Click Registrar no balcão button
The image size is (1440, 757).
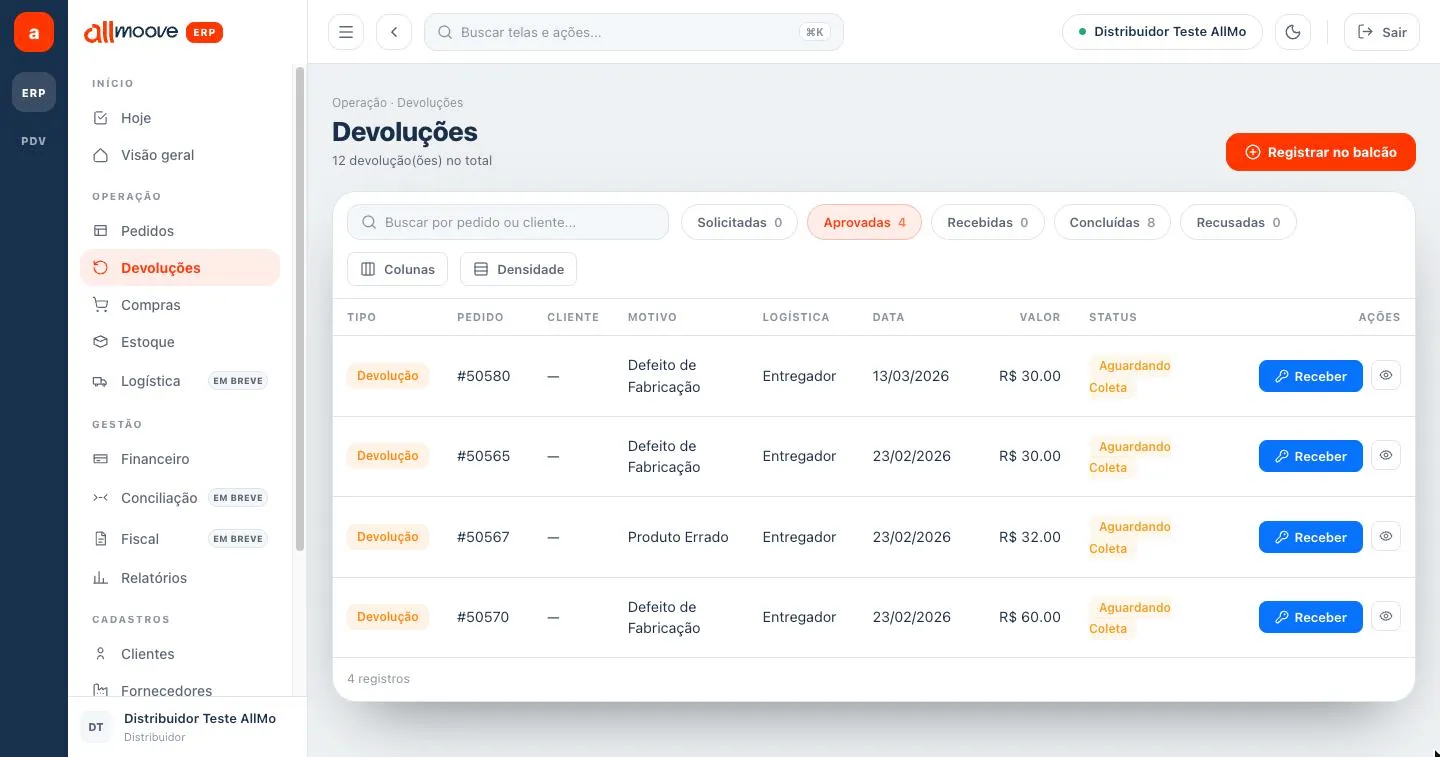click(1321, 152)
